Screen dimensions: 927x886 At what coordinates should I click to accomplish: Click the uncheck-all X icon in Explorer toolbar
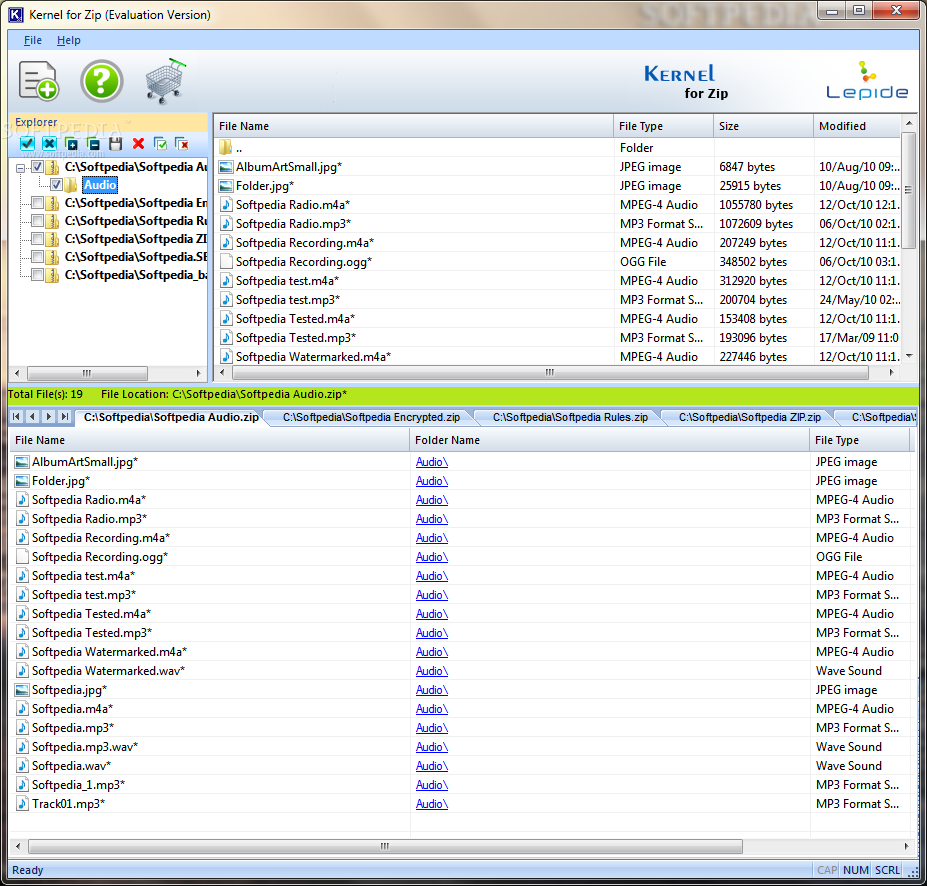(x=49, y=144)
